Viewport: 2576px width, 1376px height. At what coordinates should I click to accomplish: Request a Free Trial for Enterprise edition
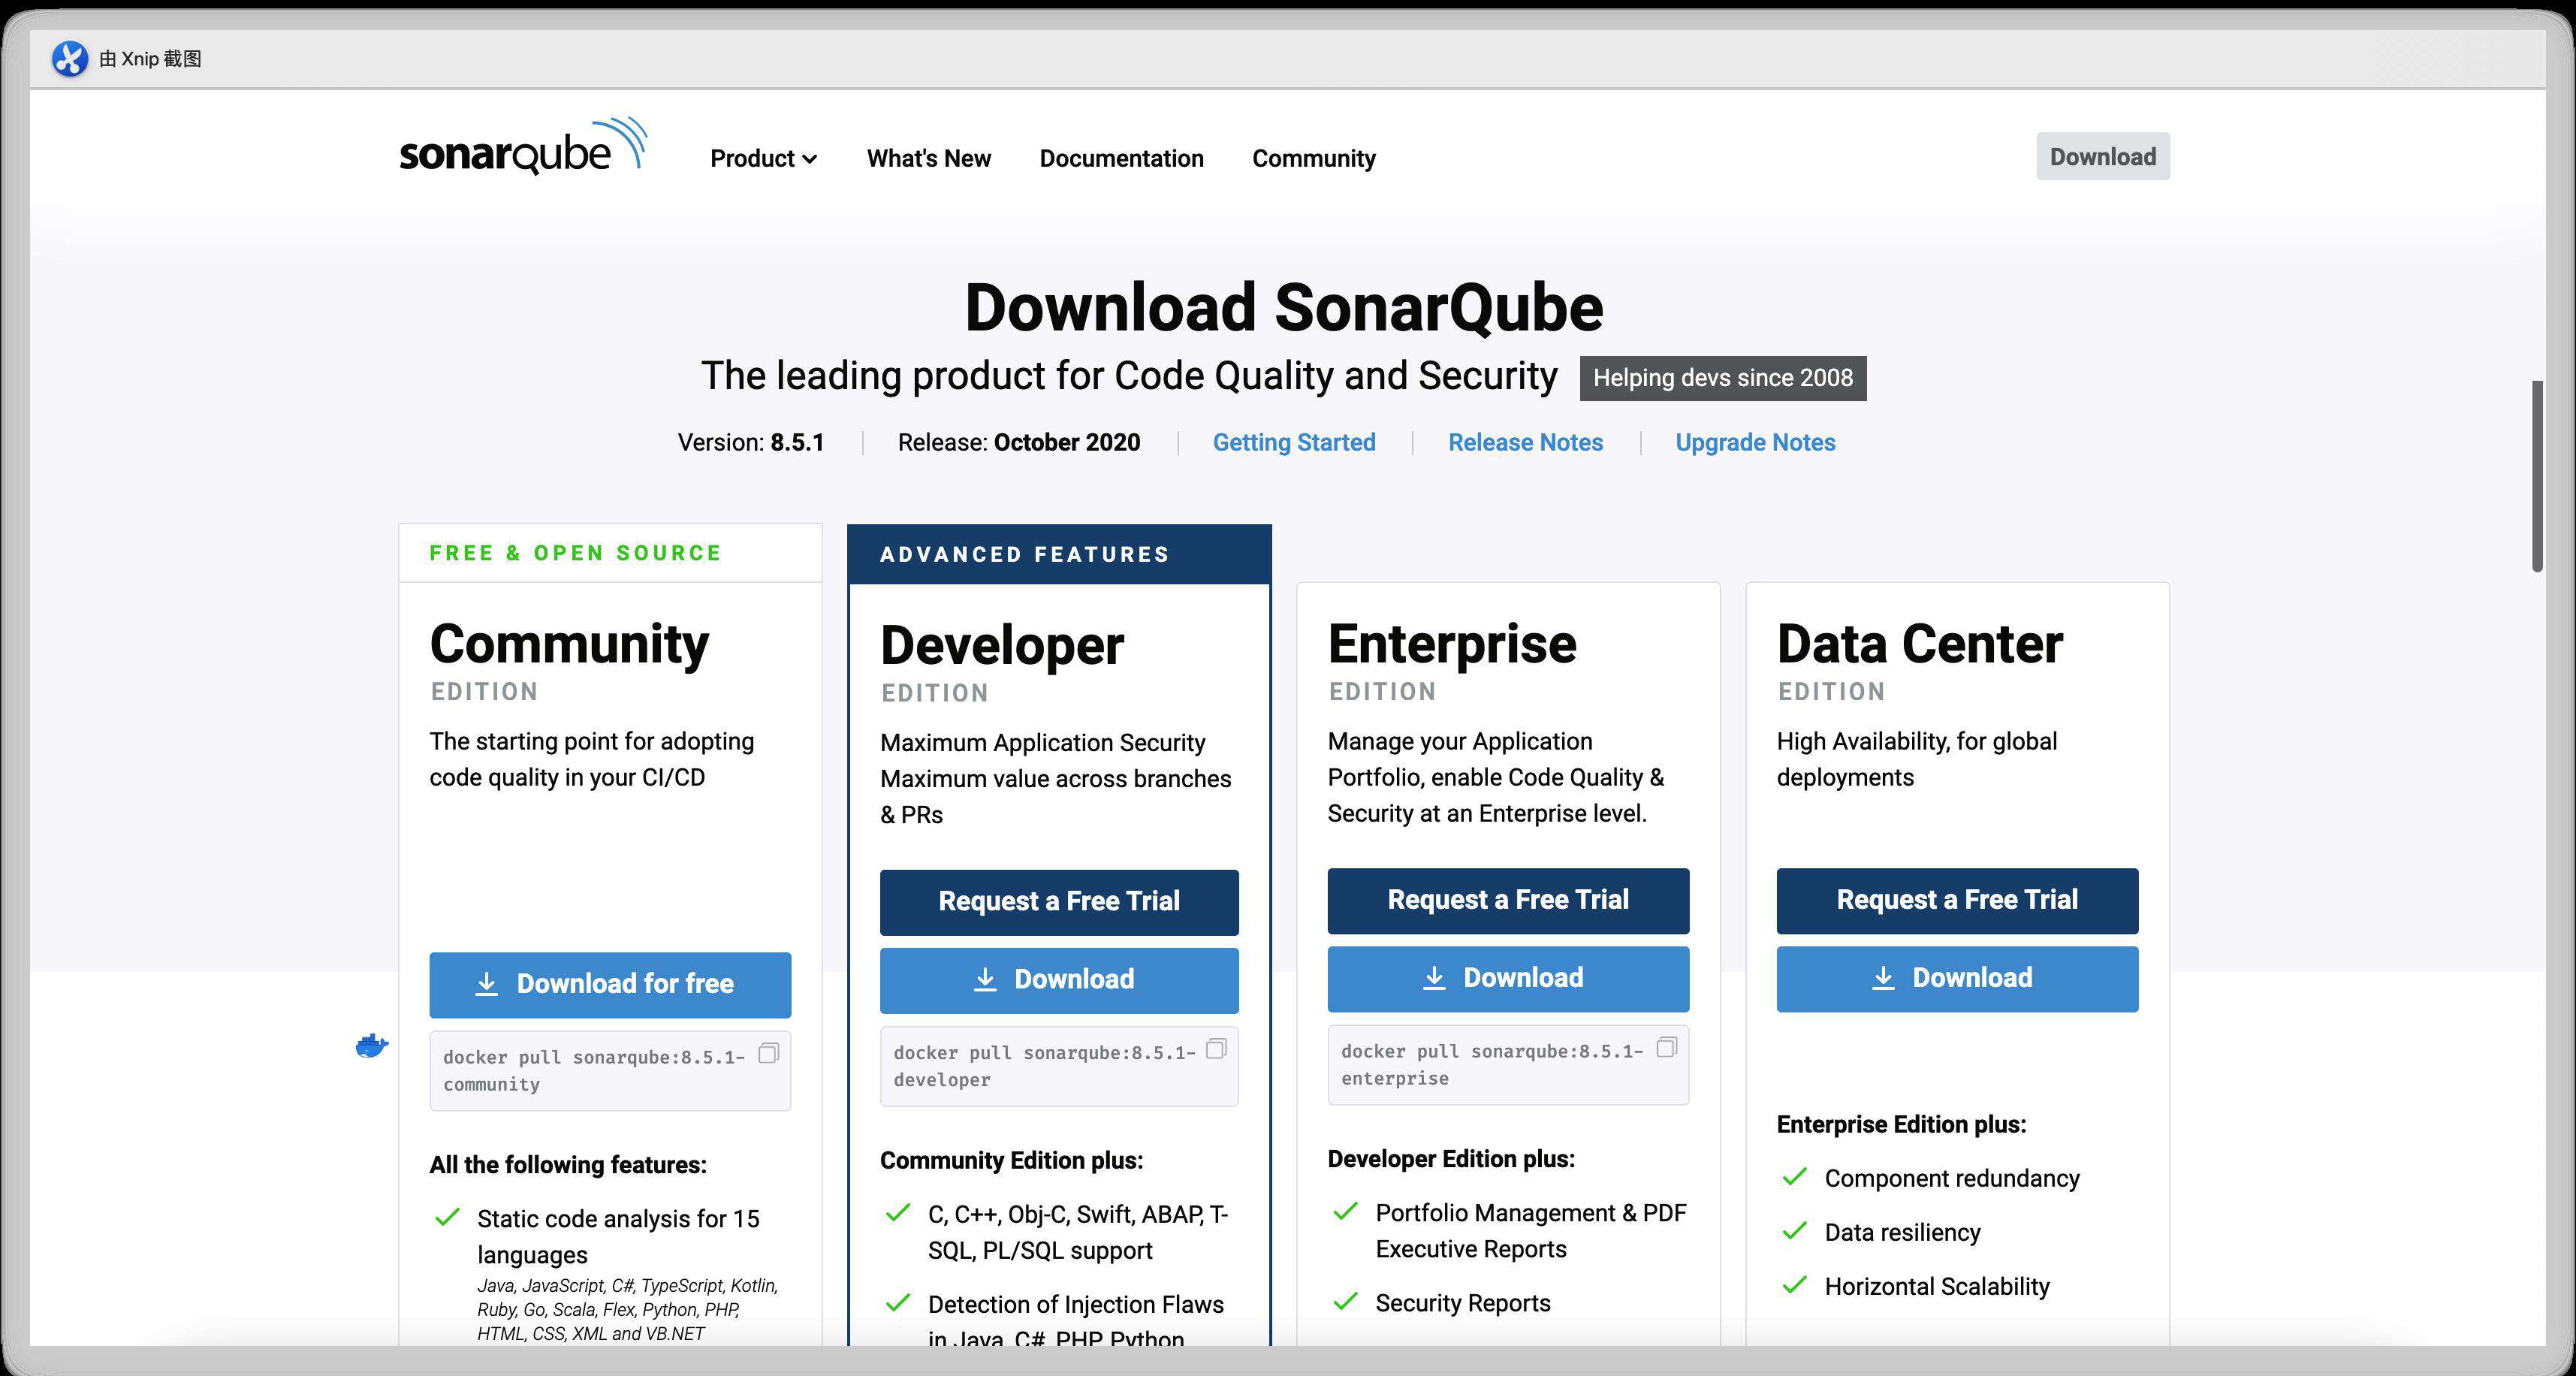click(x=1508, y=900)
